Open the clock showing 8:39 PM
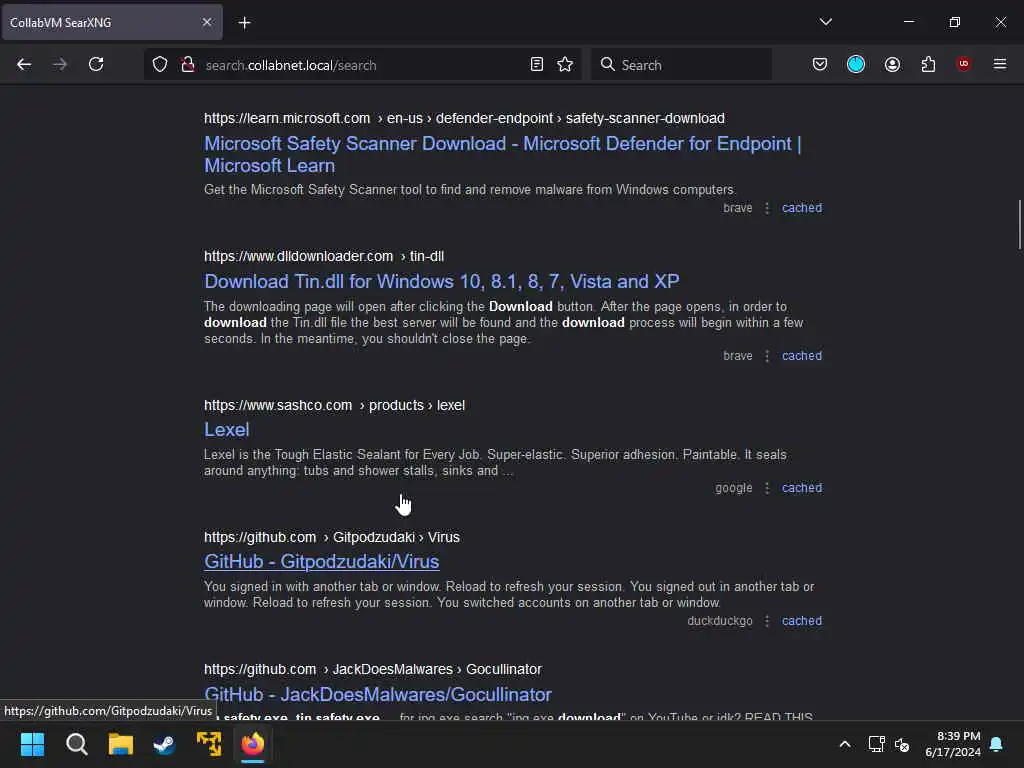 tap(953, 744)
